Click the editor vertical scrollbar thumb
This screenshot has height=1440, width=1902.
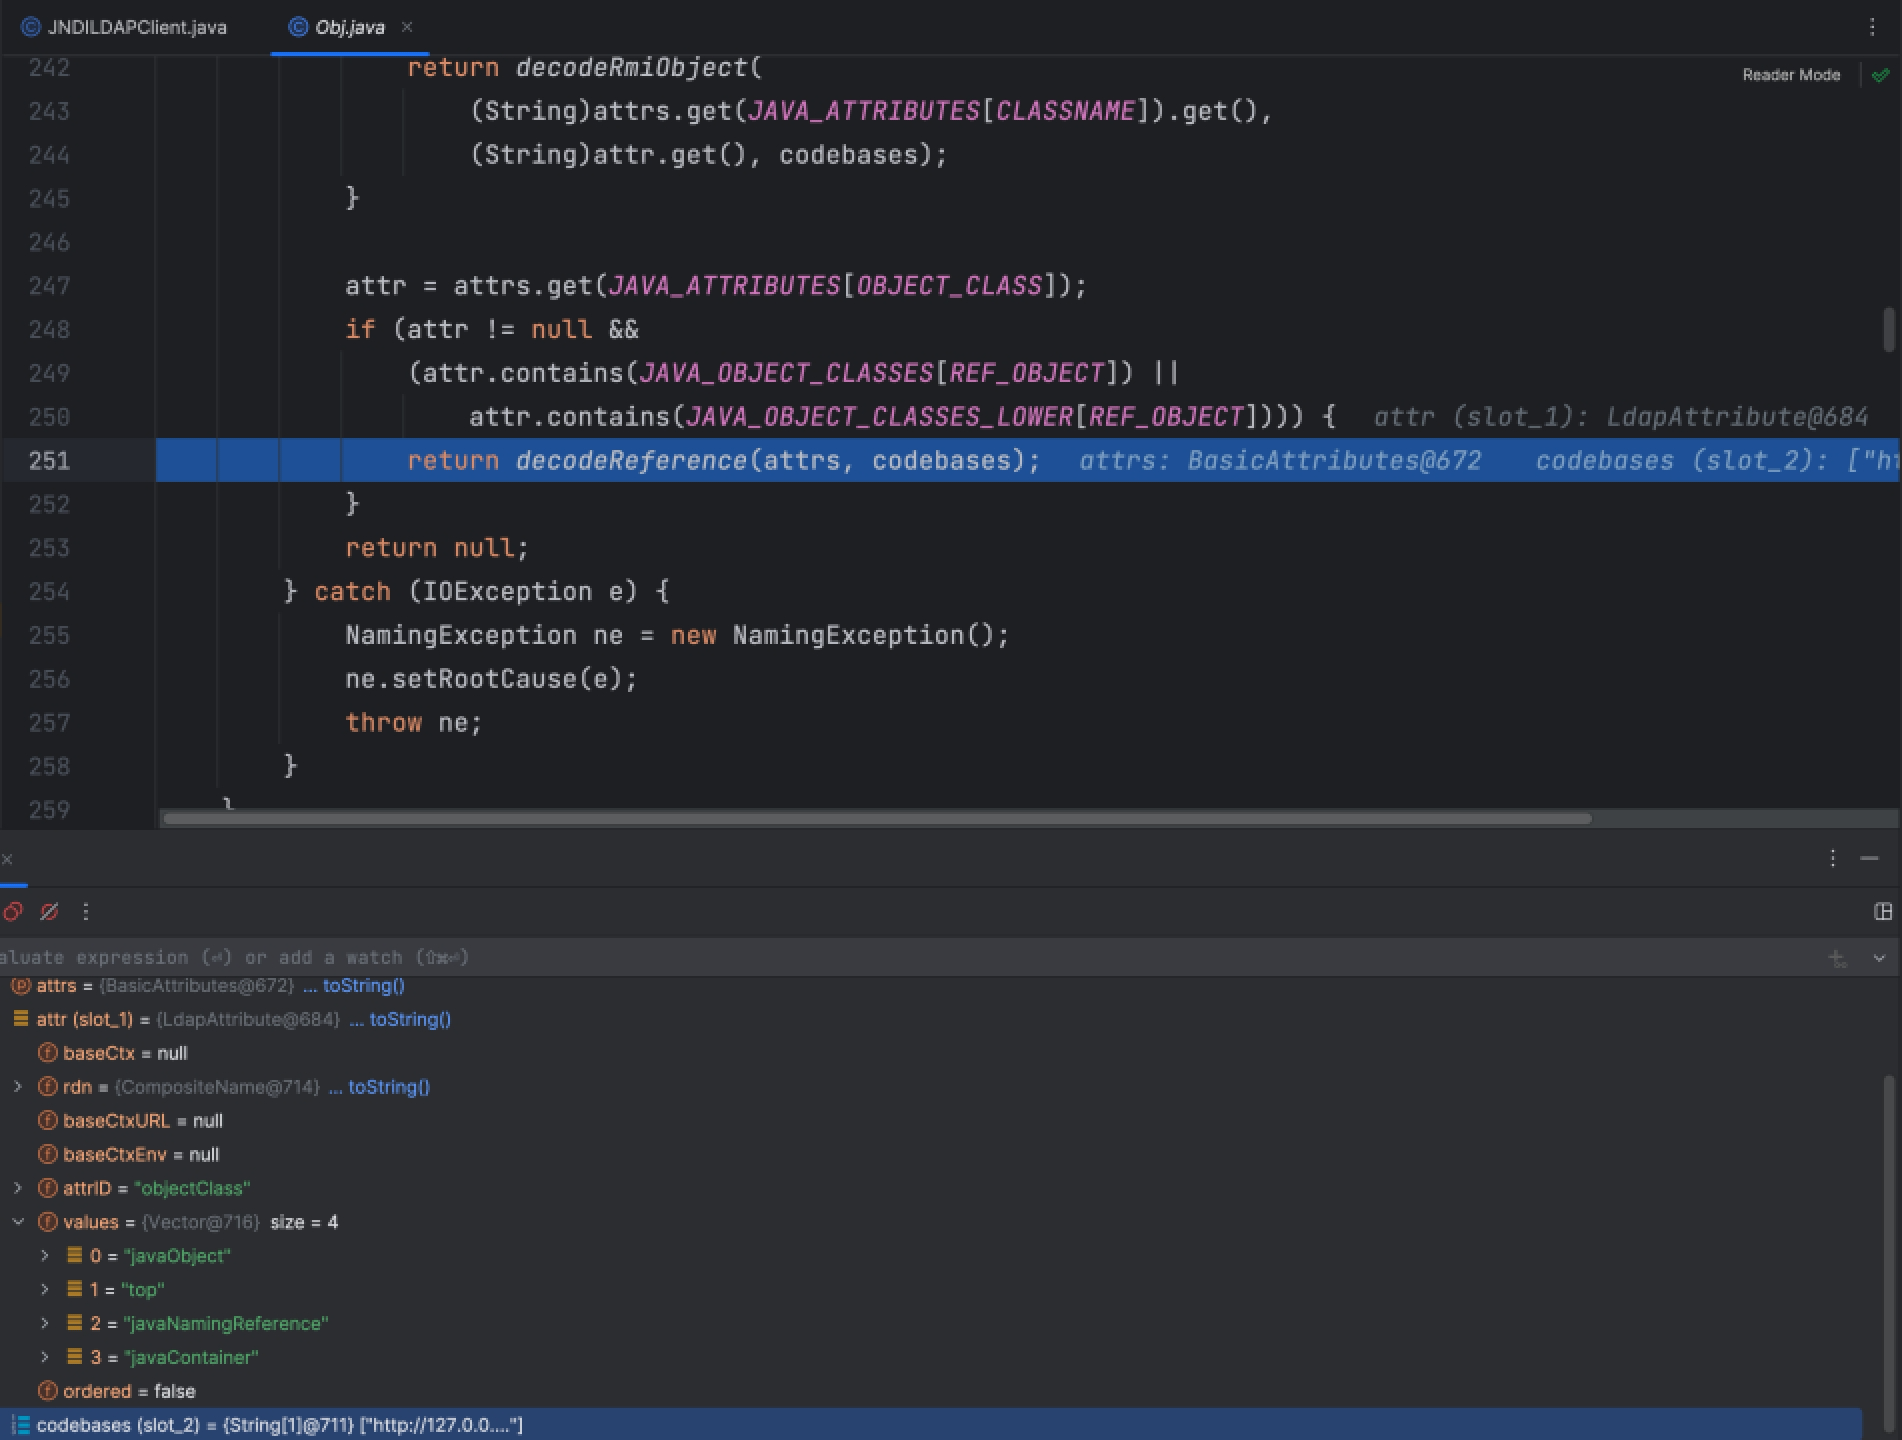tap(1889, 330)
